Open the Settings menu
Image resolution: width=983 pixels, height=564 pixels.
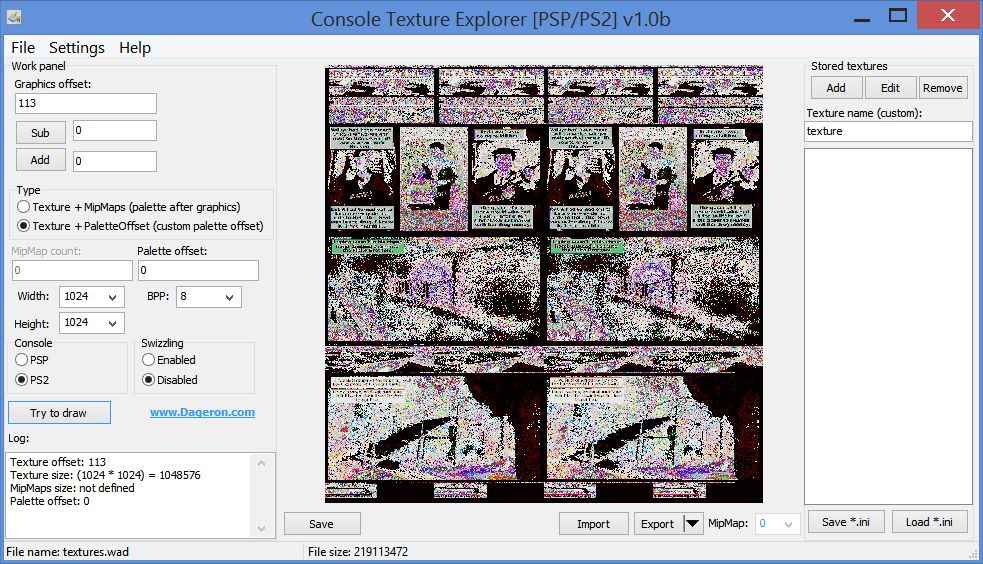coord(76,48)
